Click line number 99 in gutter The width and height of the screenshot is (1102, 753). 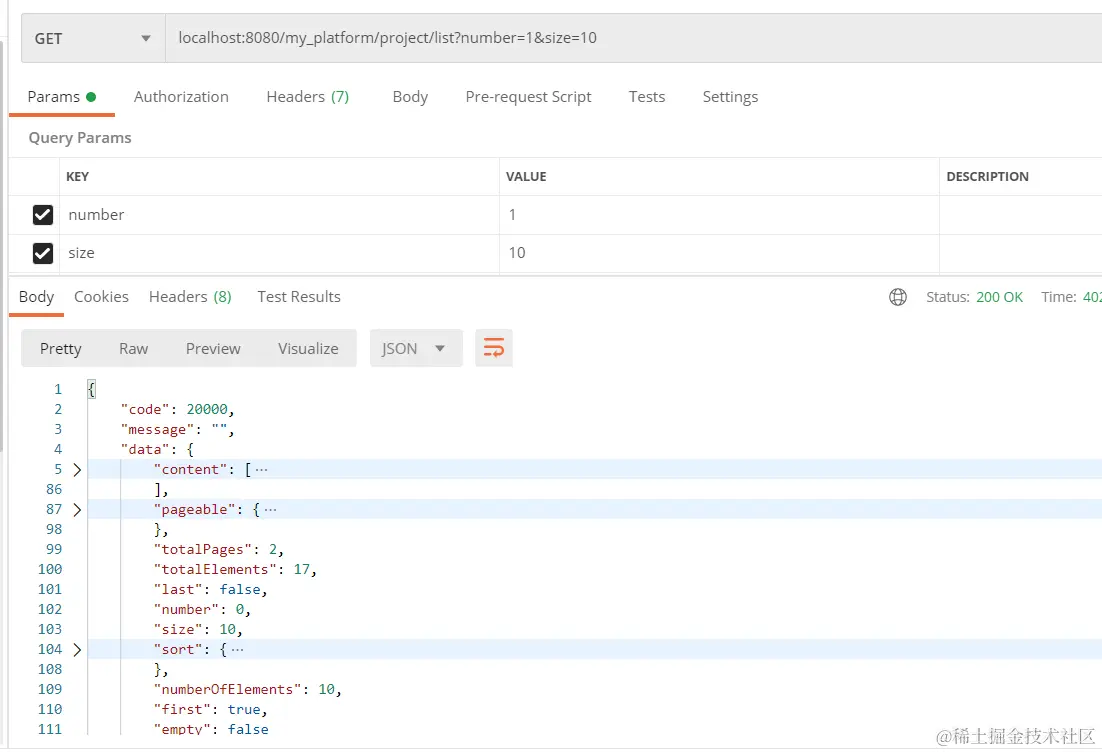pos(54,550)
